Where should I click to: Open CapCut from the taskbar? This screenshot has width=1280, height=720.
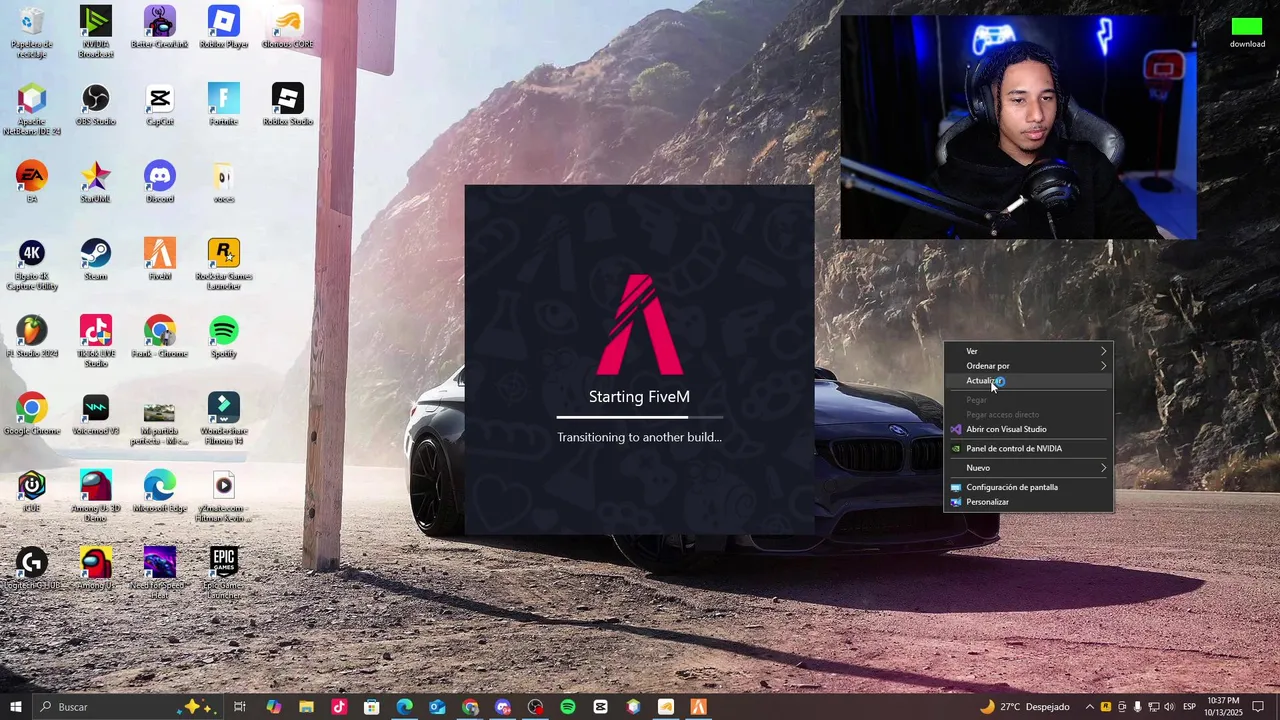[600, 707]
